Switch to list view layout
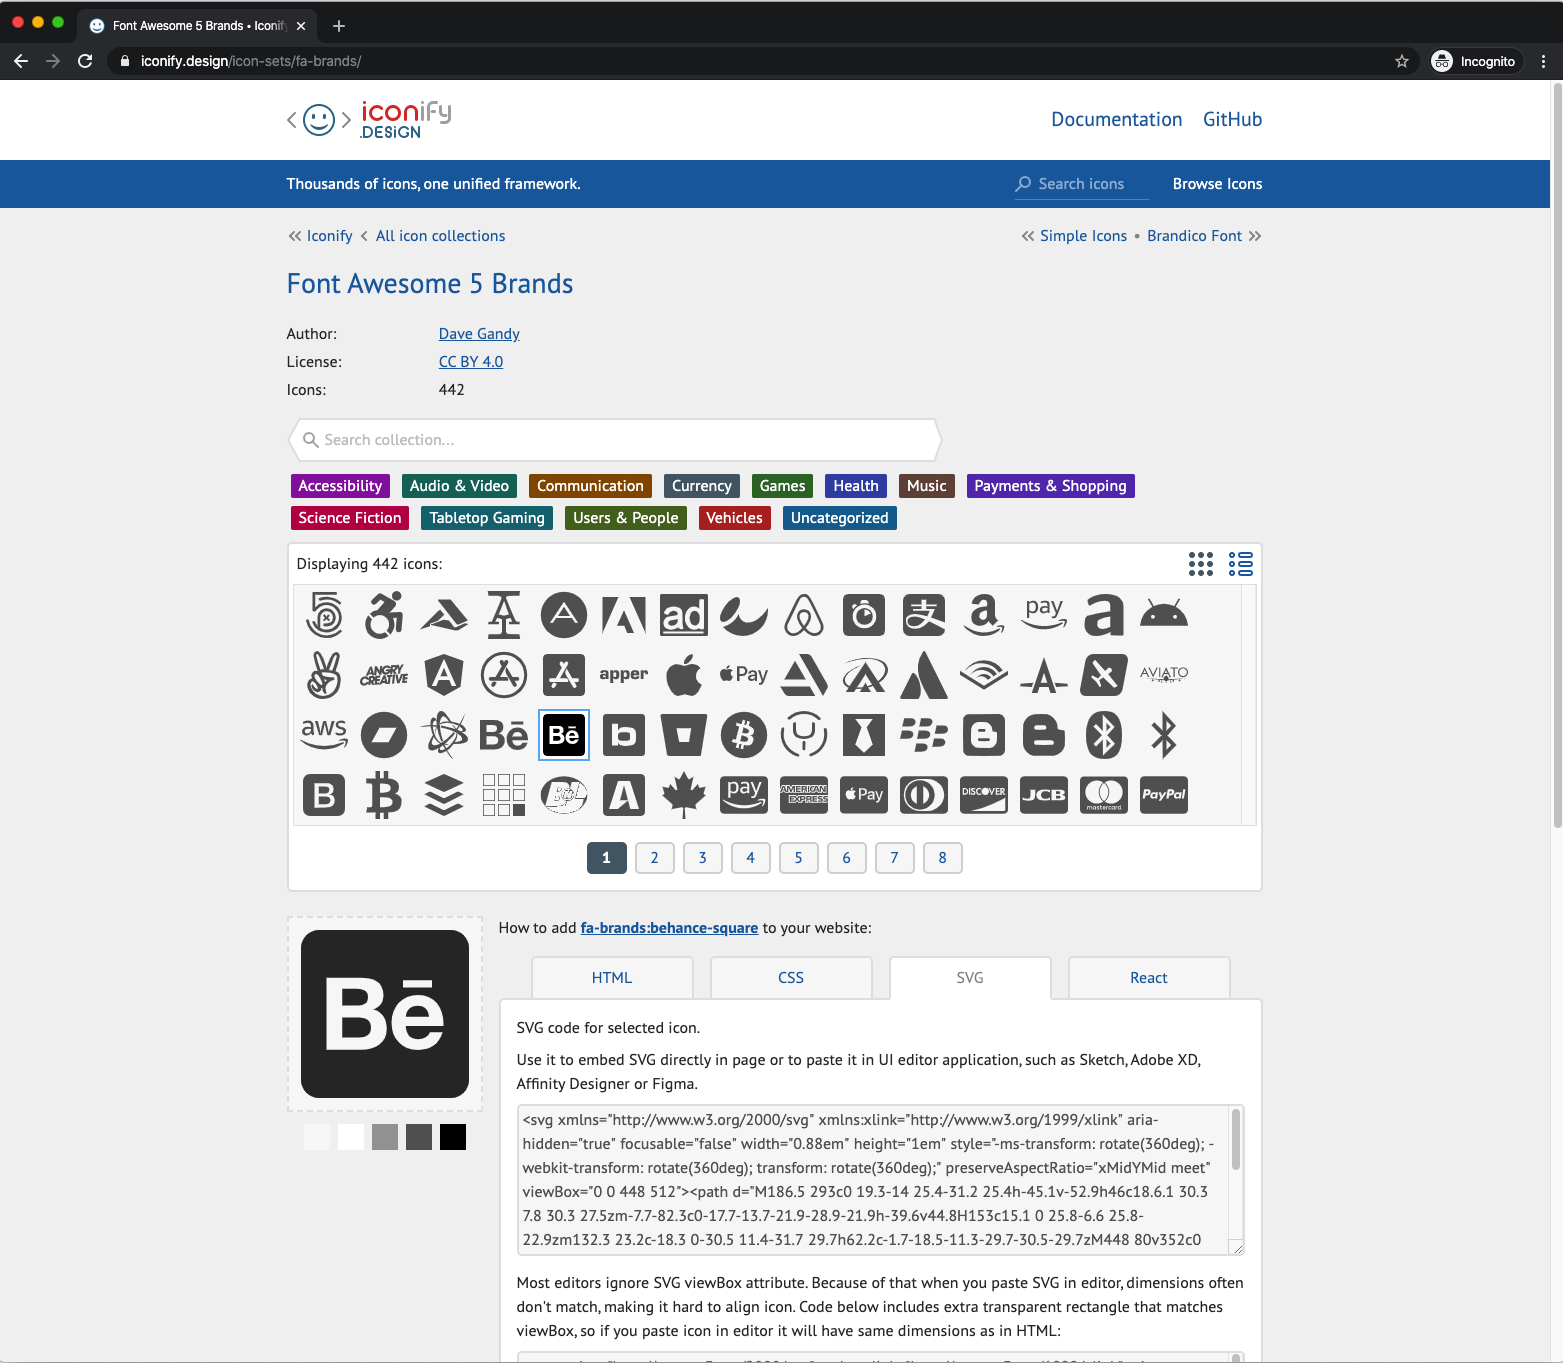 point(1240,564)
